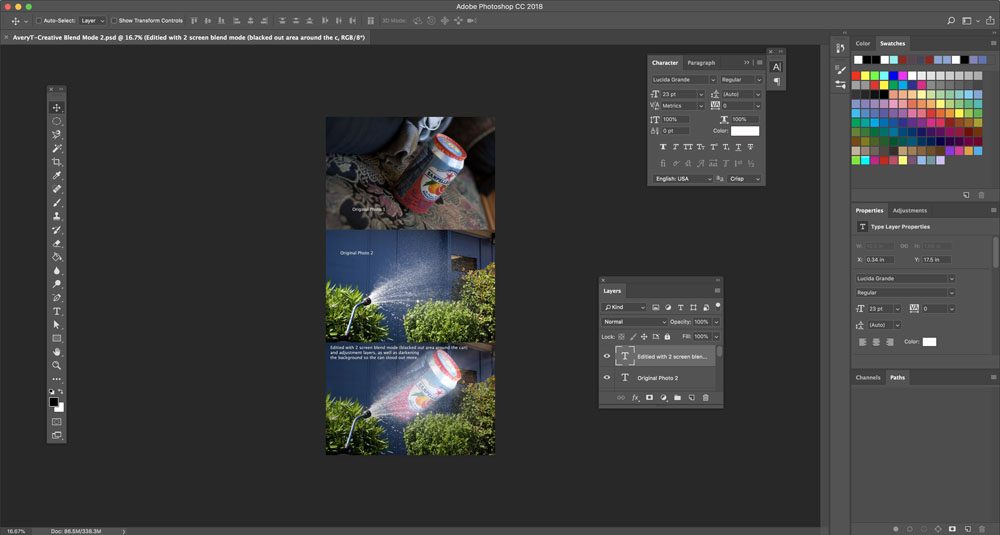Switch to the Color tab

tap(863, 43)
